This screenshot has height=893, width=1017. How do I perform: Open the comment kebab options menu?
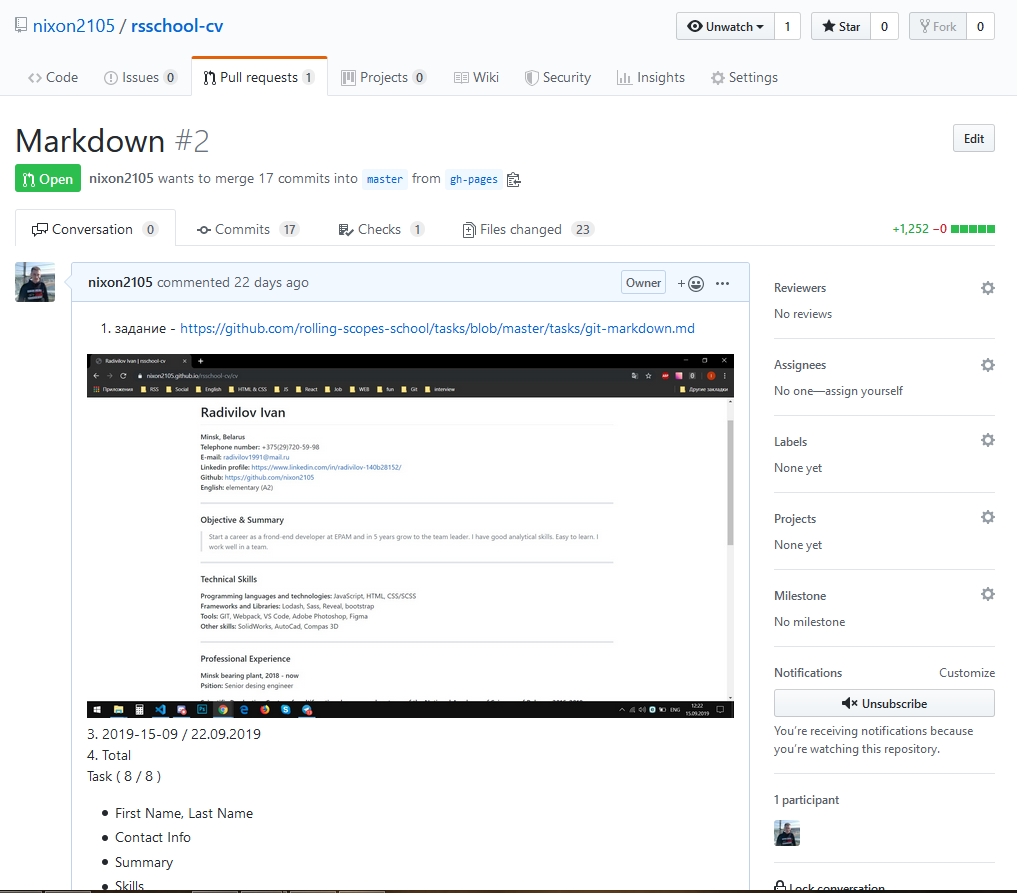[x=722, y=282]
